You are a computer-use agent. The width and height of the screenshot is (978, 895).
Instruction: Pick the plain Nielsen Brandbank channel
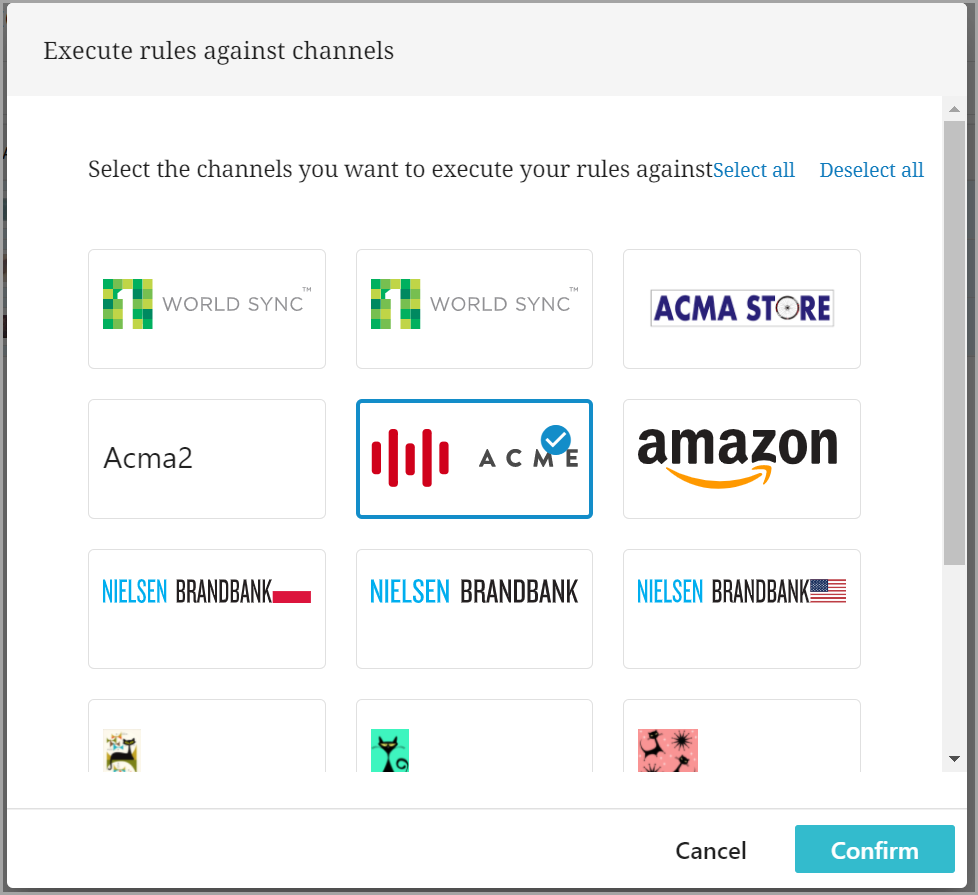click(x=474, y=608)
